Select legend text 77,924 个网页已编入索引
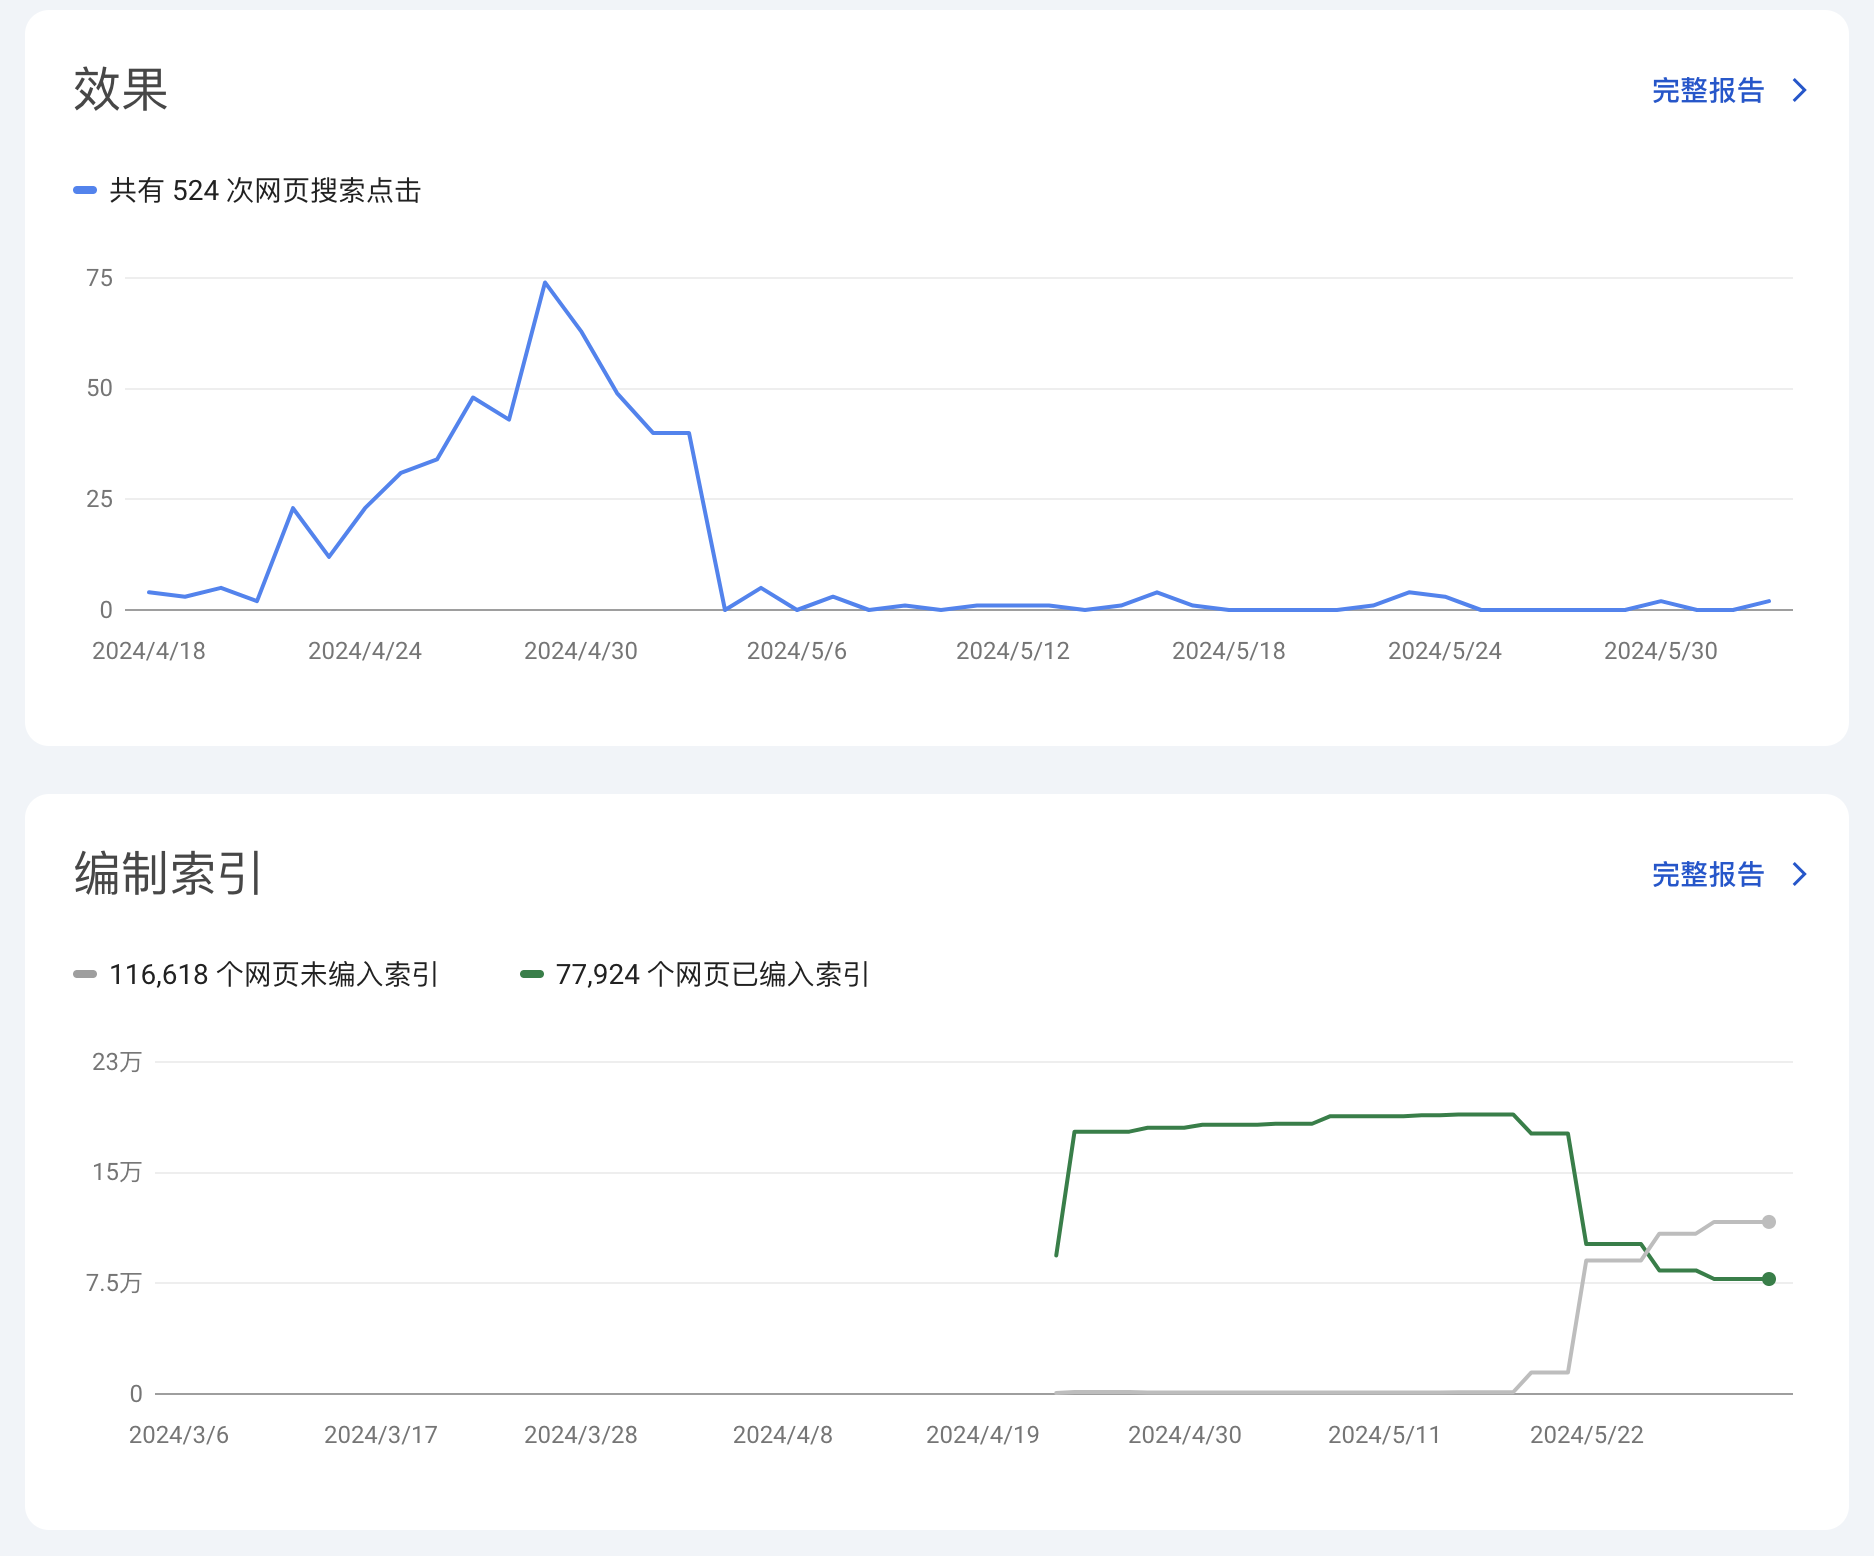Image resolution: width=1874 pixels, height=1556 pixels. [x=713, y=975]
